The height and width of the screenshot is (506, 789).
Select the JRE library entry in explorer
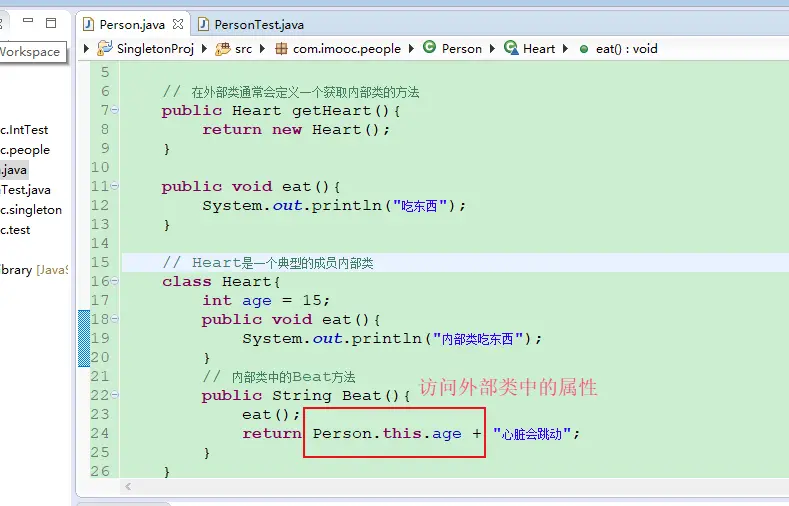[x=34, y=270]
